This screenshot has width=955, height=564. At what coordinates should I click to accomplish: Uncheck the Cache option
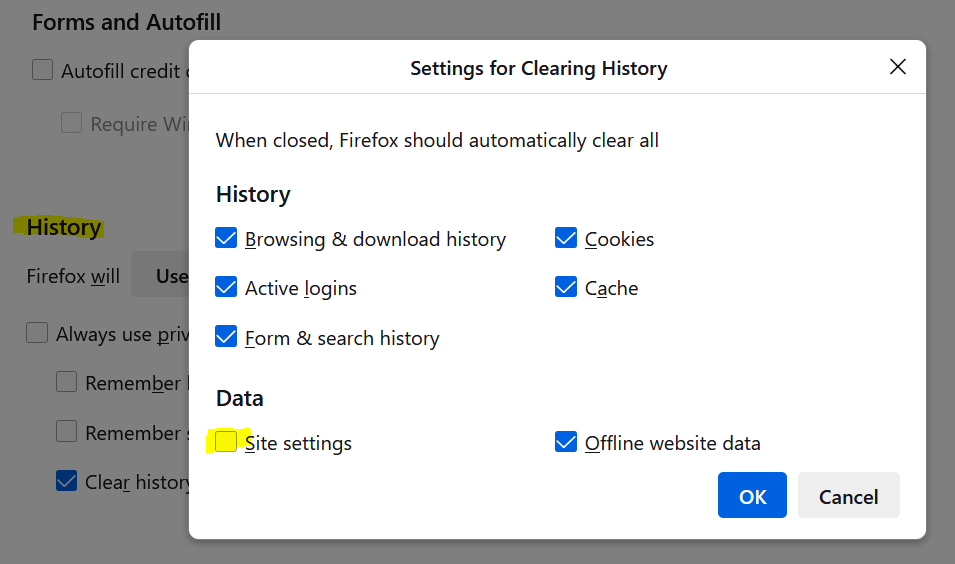click(566, 288)
